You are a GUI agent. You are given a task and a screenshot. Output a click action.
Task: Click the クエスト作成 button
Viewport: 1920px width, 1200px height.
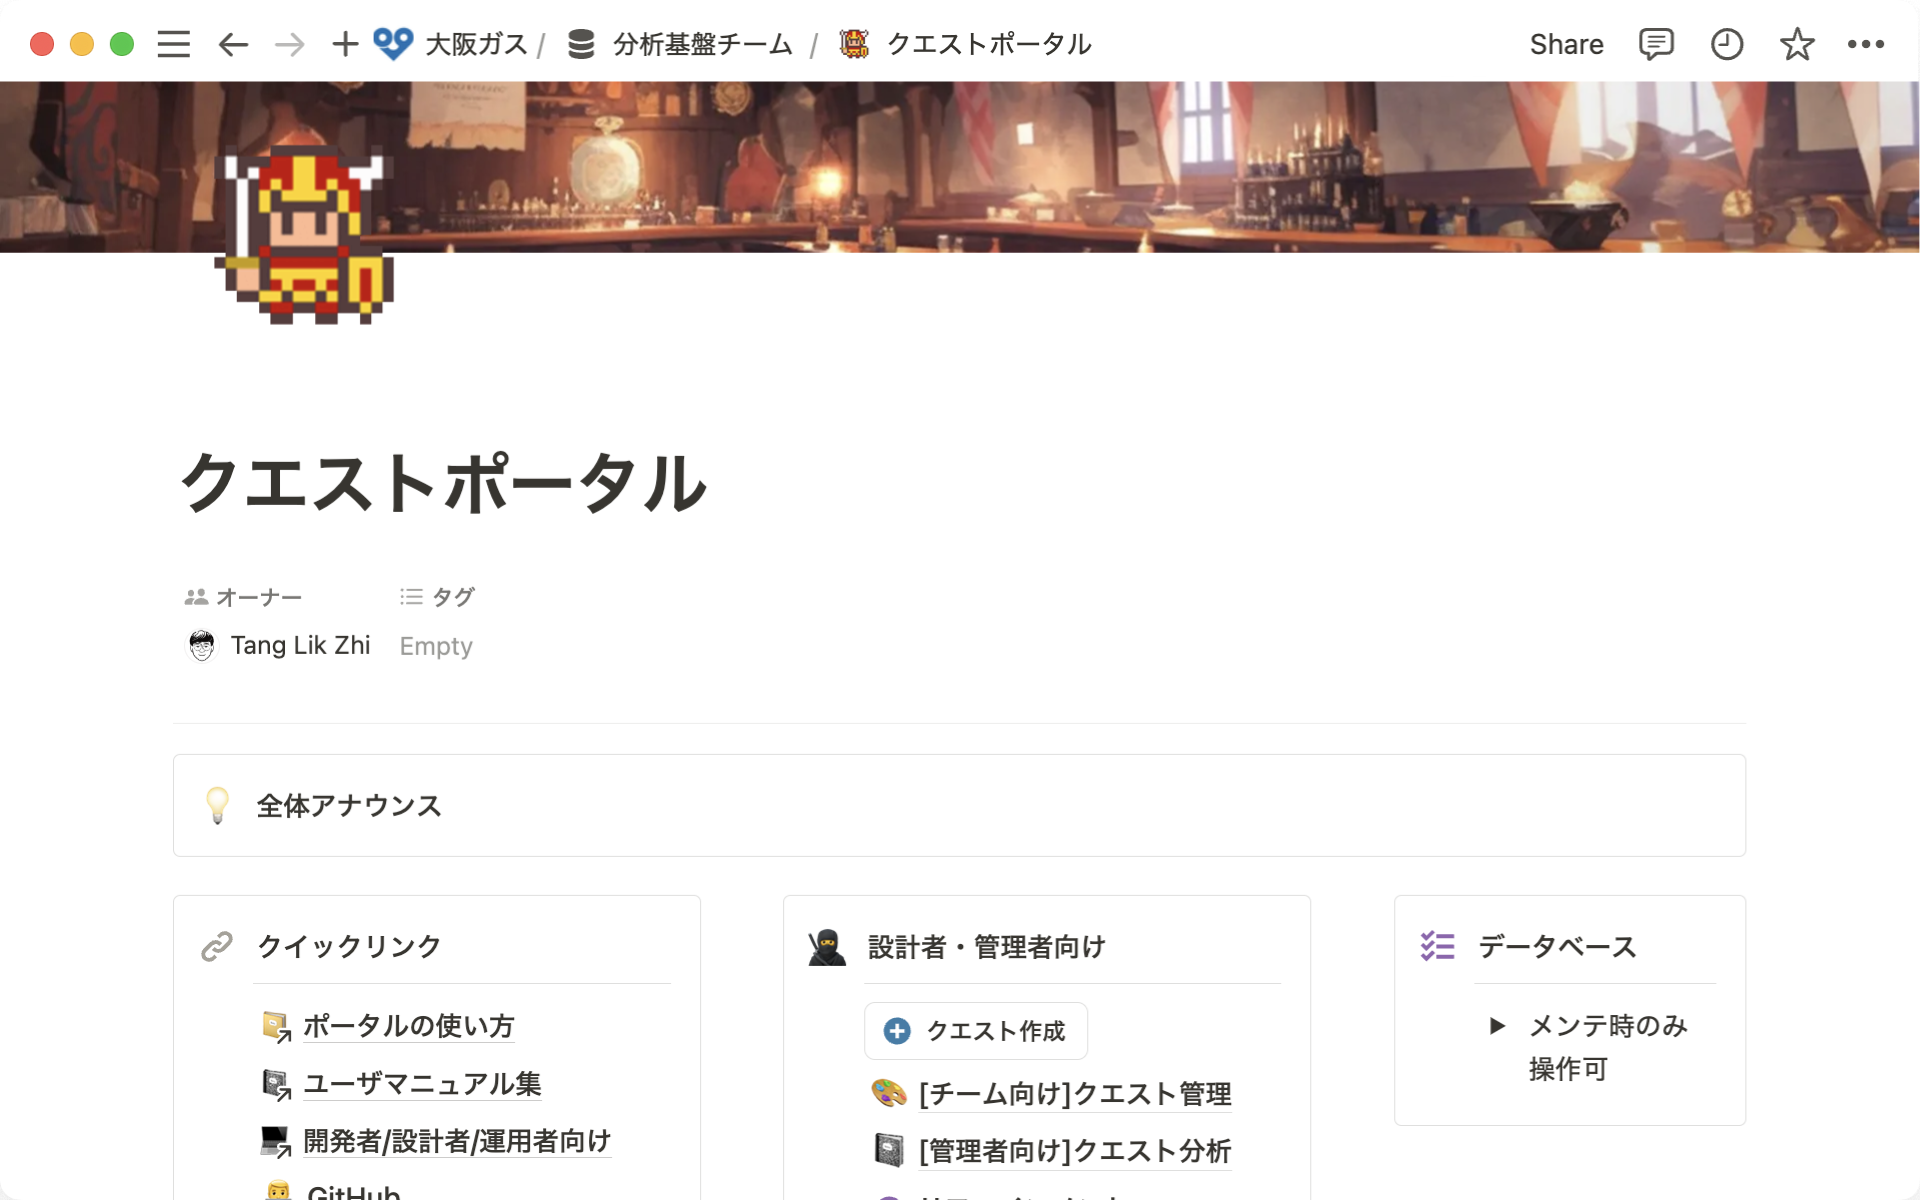(975, 1030)
